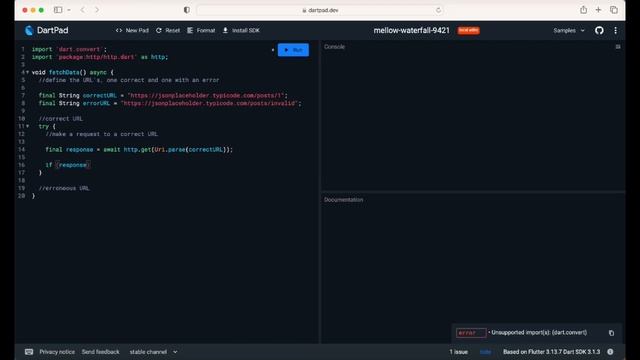Click Install SDK button

241,30
